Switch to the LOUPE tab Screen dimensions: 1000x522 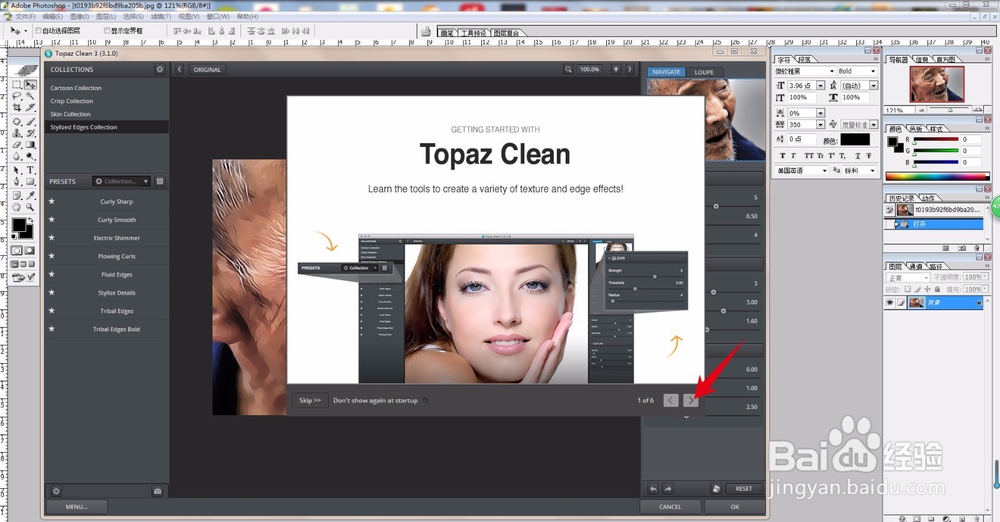(703, 72)
